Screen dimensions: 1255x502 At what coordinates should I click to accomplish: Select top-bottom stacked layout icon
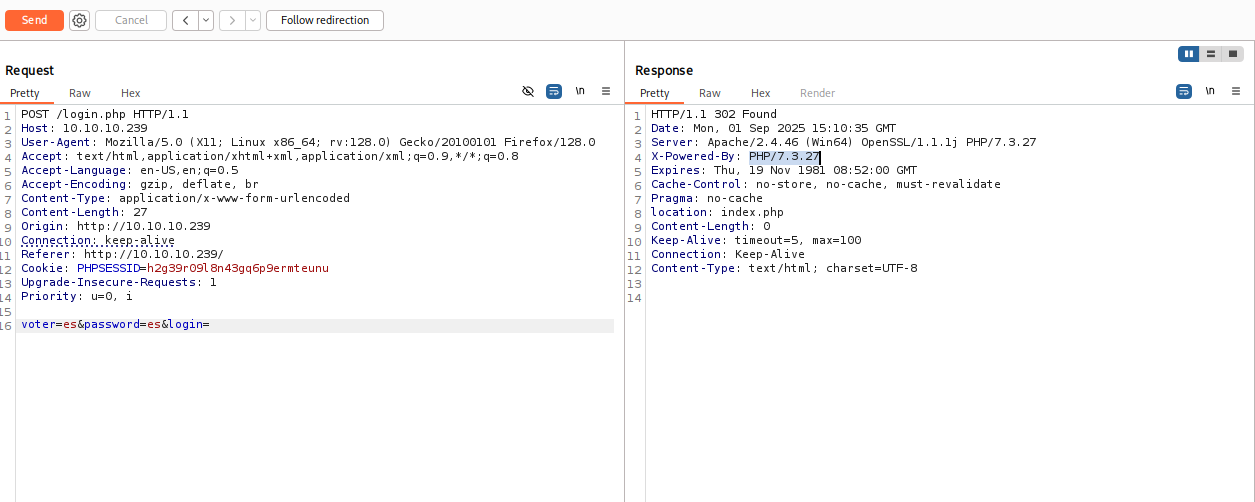tap(1211, 54)
